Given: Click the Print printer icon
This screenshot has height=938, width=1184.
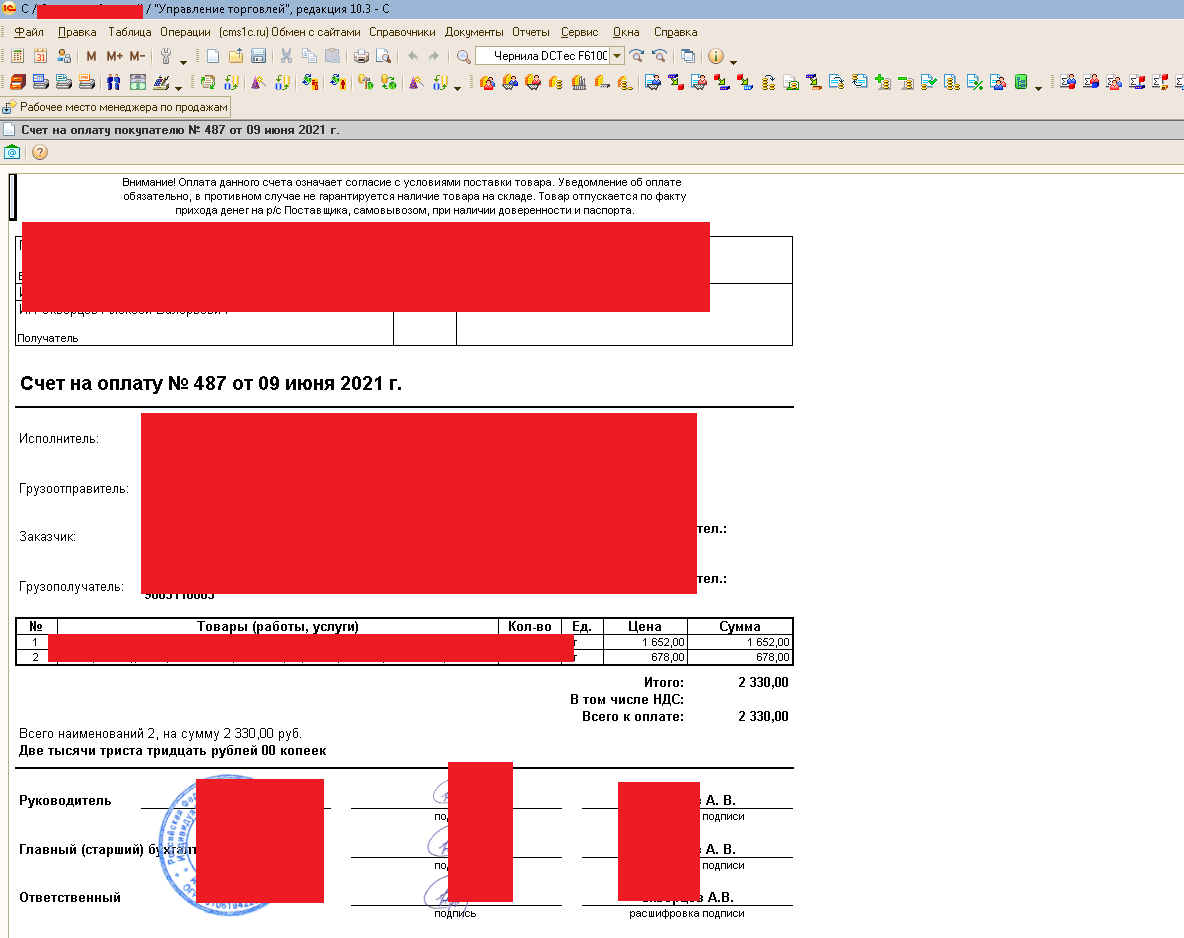Looking at the screenshot, I should pos(362,56).
